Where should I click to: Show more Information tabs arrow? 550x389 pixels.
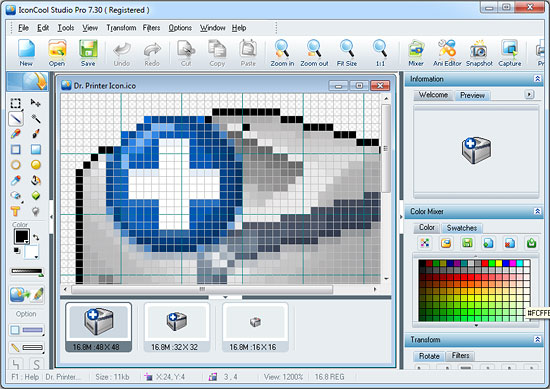point(529,94)
